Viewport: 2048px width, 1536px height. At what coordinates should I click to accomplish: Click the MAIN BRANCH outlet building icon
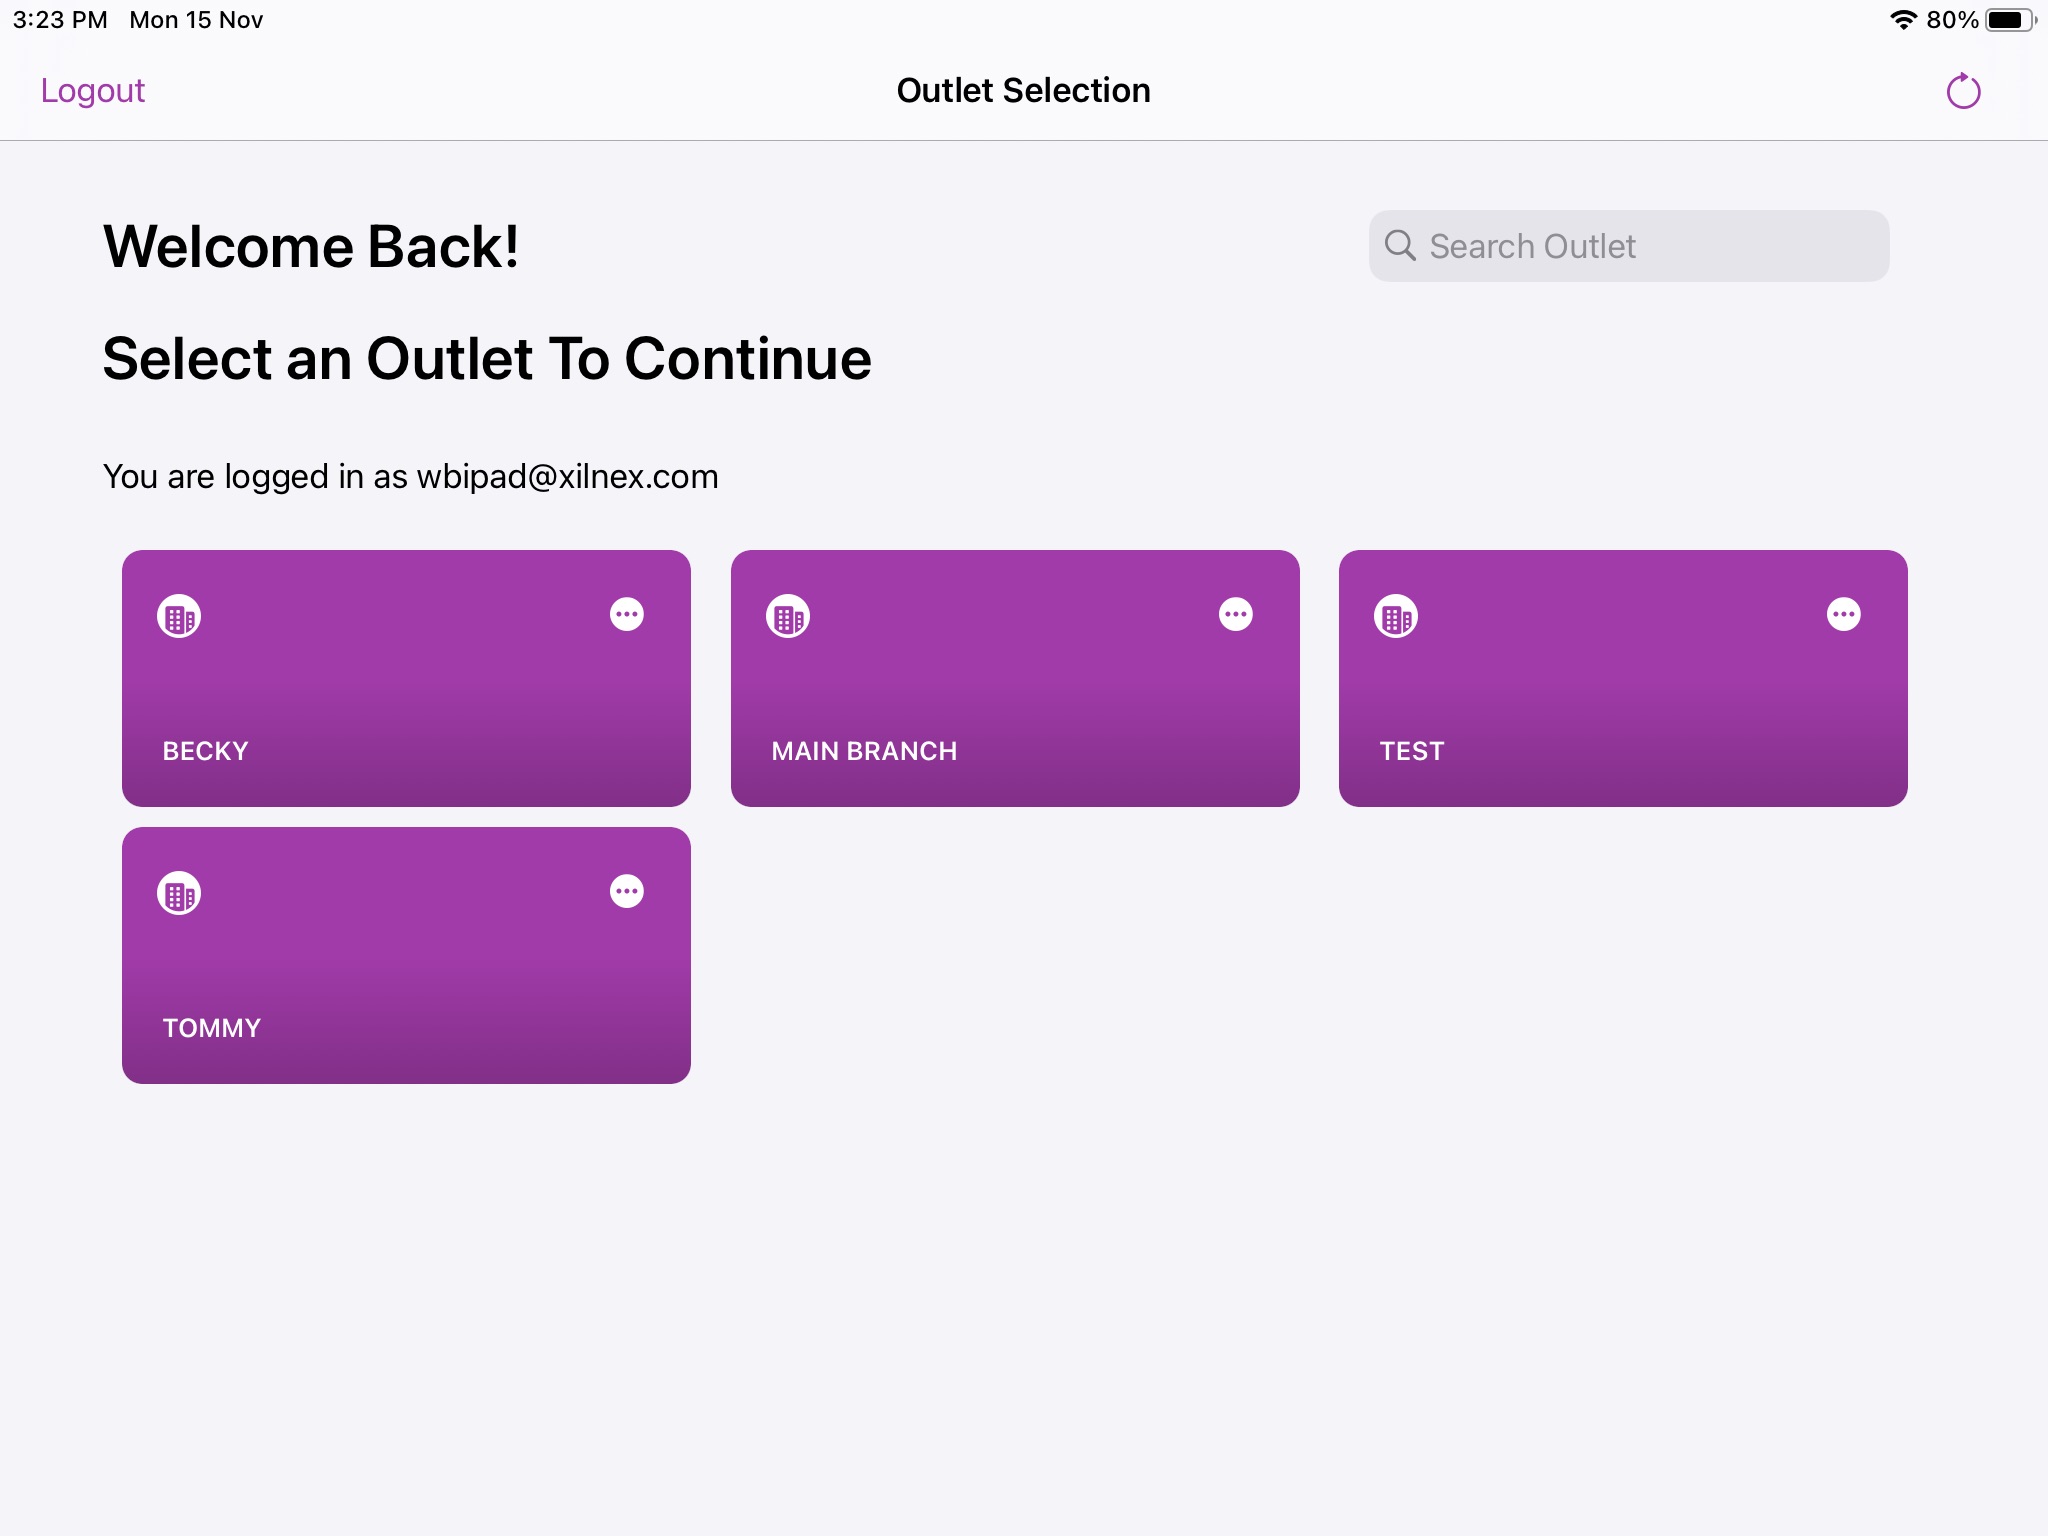(x=787, y=615)
